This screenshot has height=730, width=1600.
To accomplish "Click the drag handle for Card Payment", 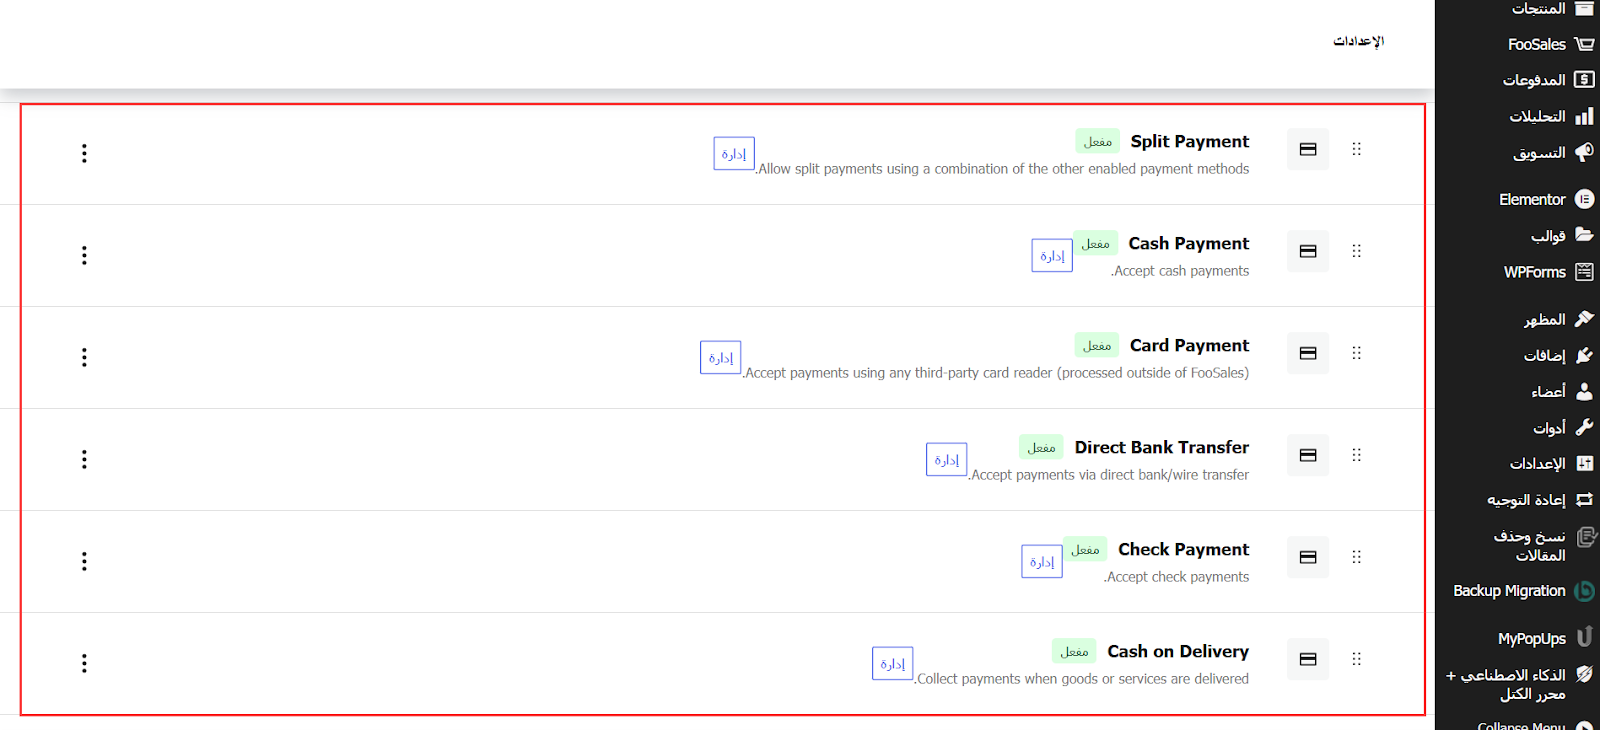I will click(x=1357, y=353).
